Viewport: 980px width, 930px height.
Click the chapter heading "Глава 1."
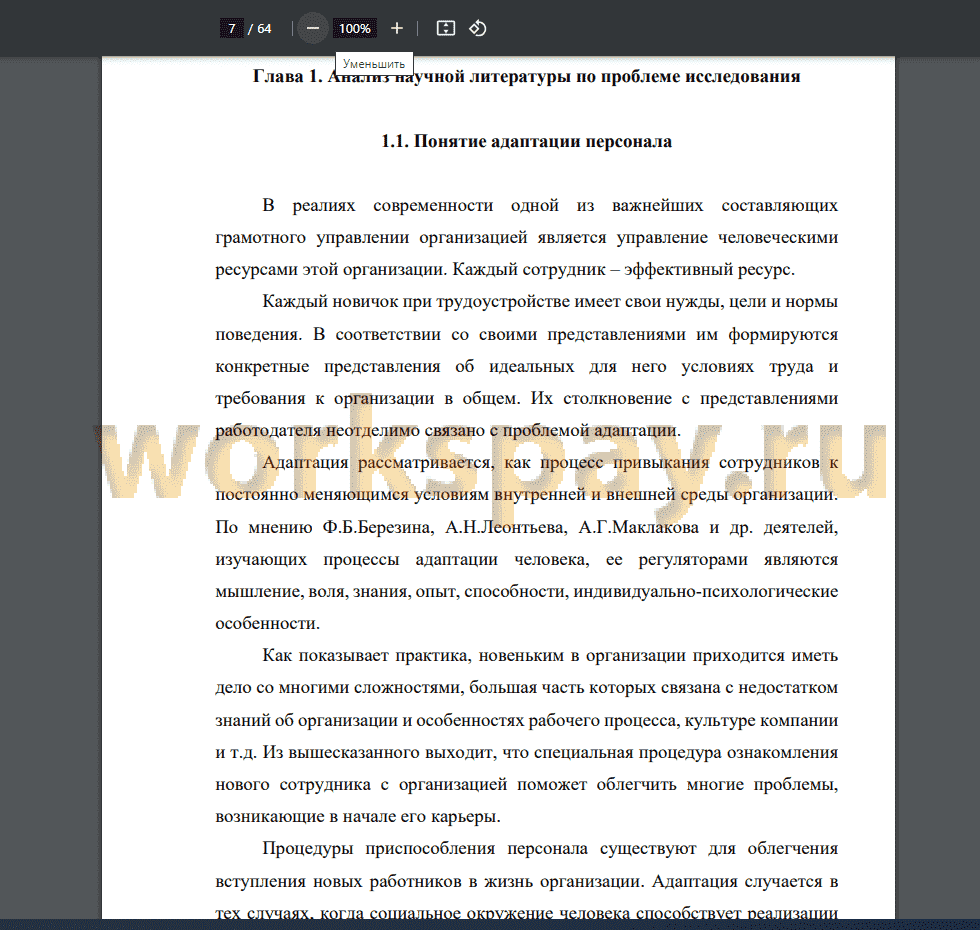(288, 76)
